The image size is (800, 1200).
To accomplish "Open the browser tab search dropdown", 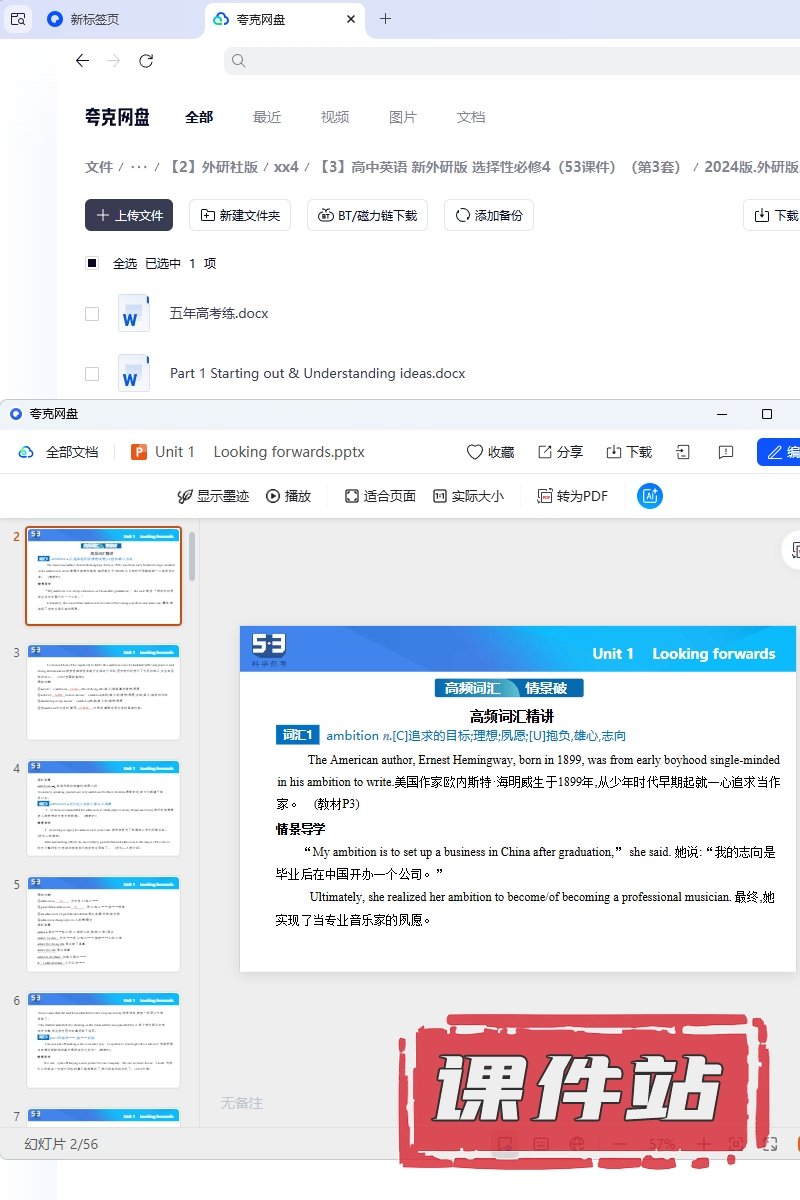I will click(18, 19).
